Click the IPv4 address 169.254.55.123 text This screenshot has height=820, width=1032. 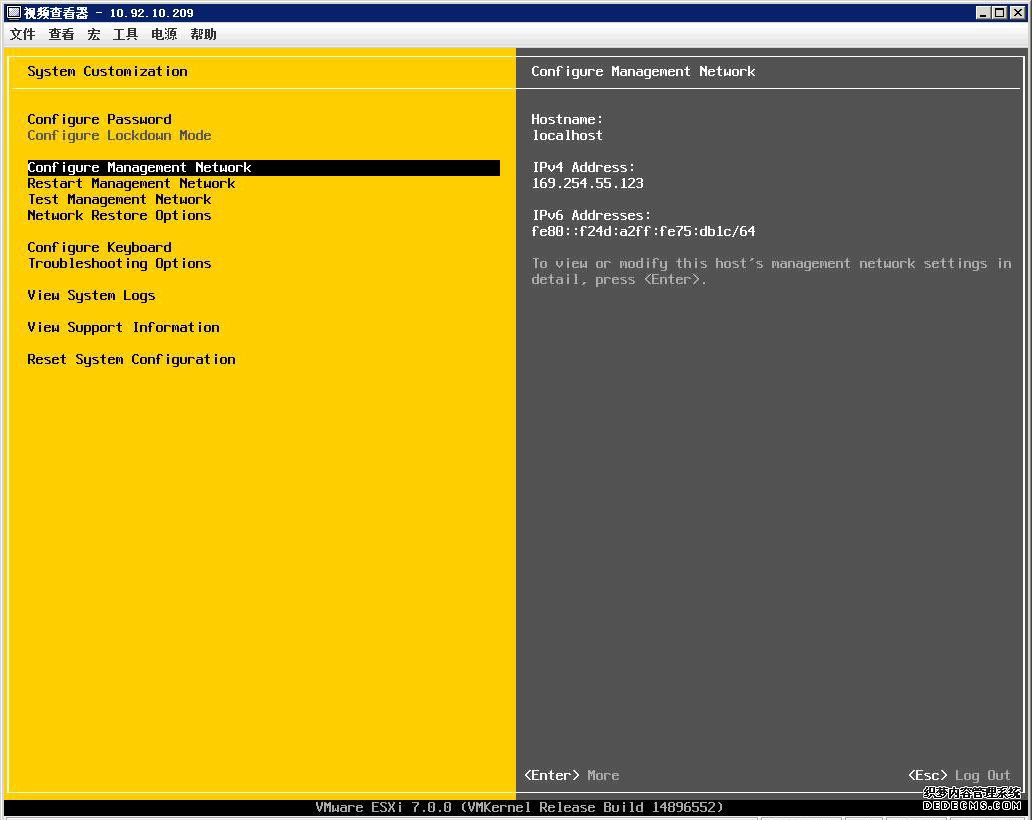(x=587, y=183)
